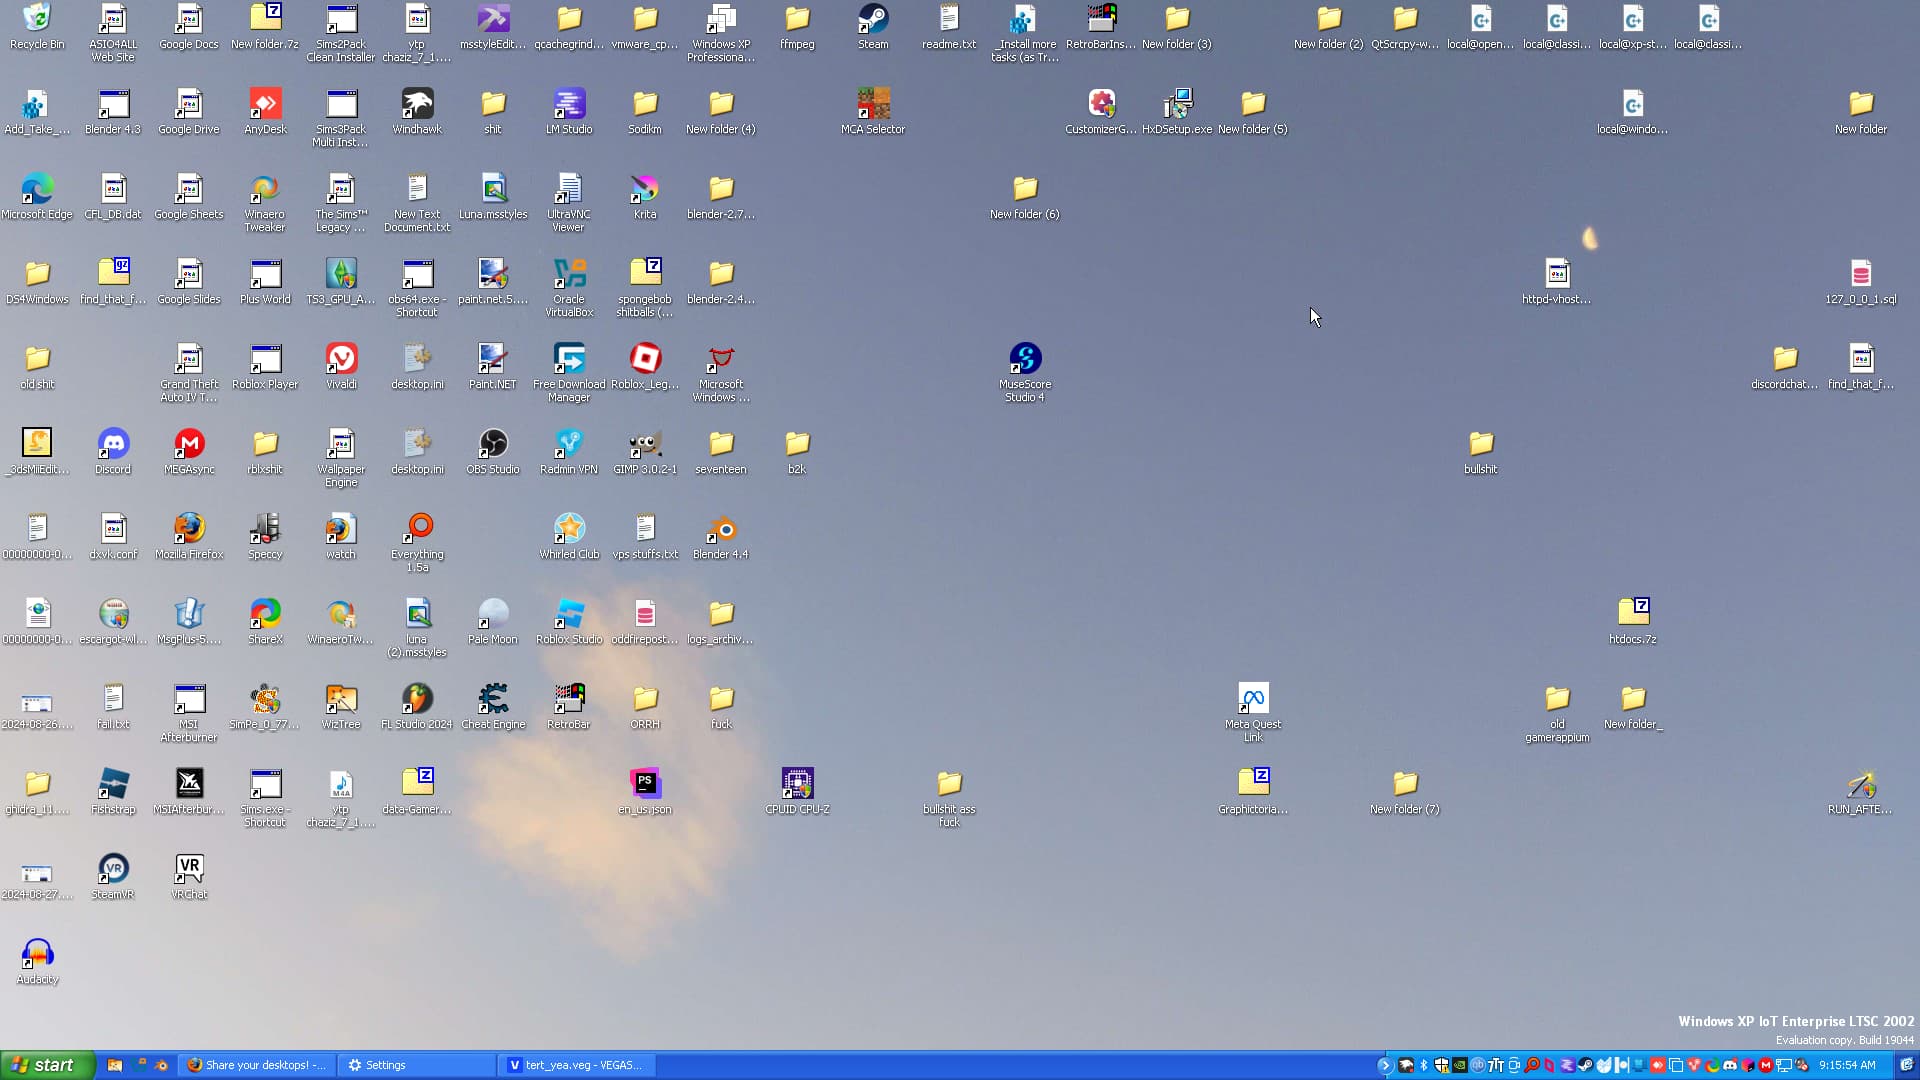Open Wallpaper Engine shortcut
Viewport: 1920px width, 1080px height.
click(341, 458)
